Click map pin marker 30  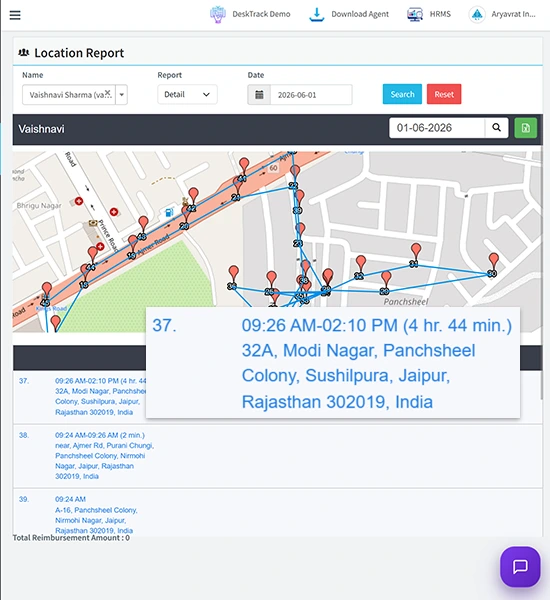(494, 262)
